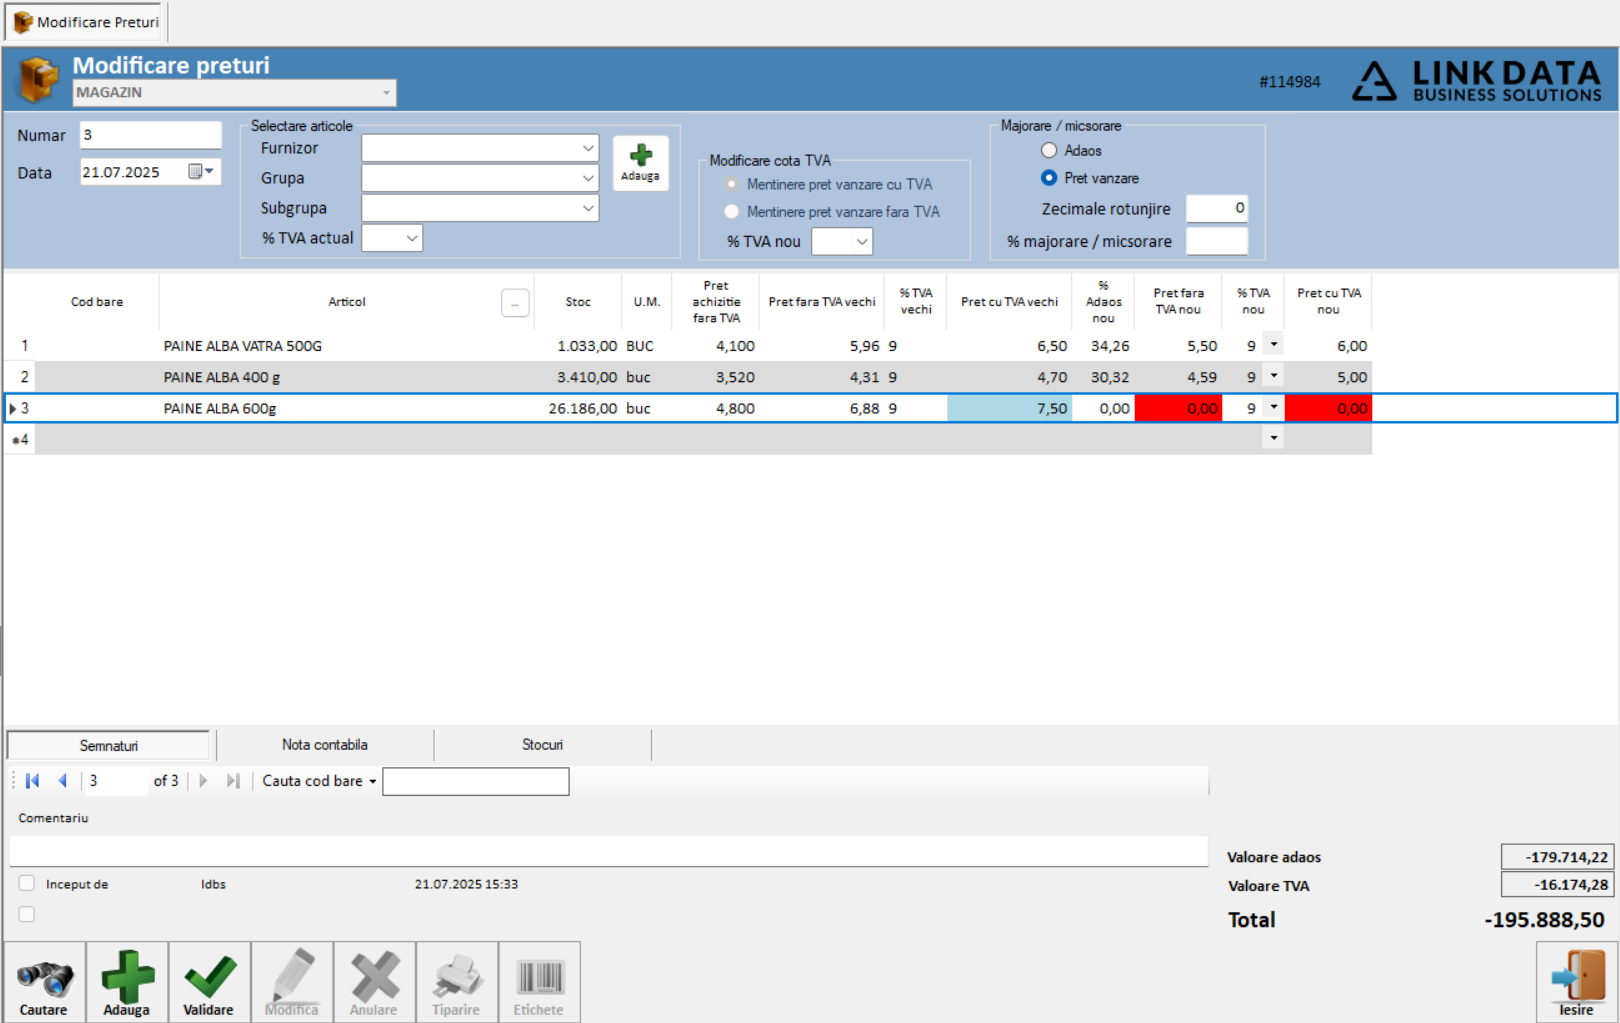Switch to the Nota contabila tab
1620x1023 pixels.
(325, 745)
